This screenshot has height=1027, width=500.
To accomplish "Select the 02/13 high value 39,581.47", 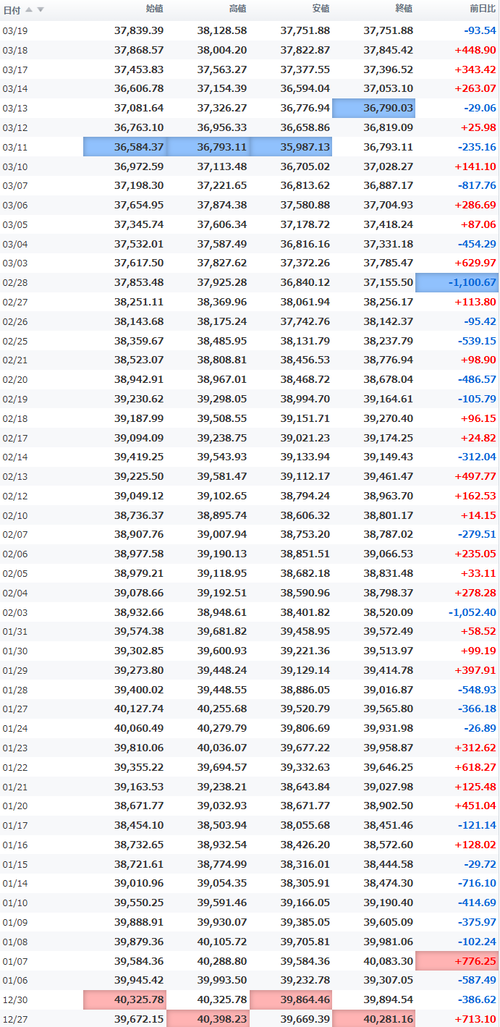I will [x=222, y=477].
